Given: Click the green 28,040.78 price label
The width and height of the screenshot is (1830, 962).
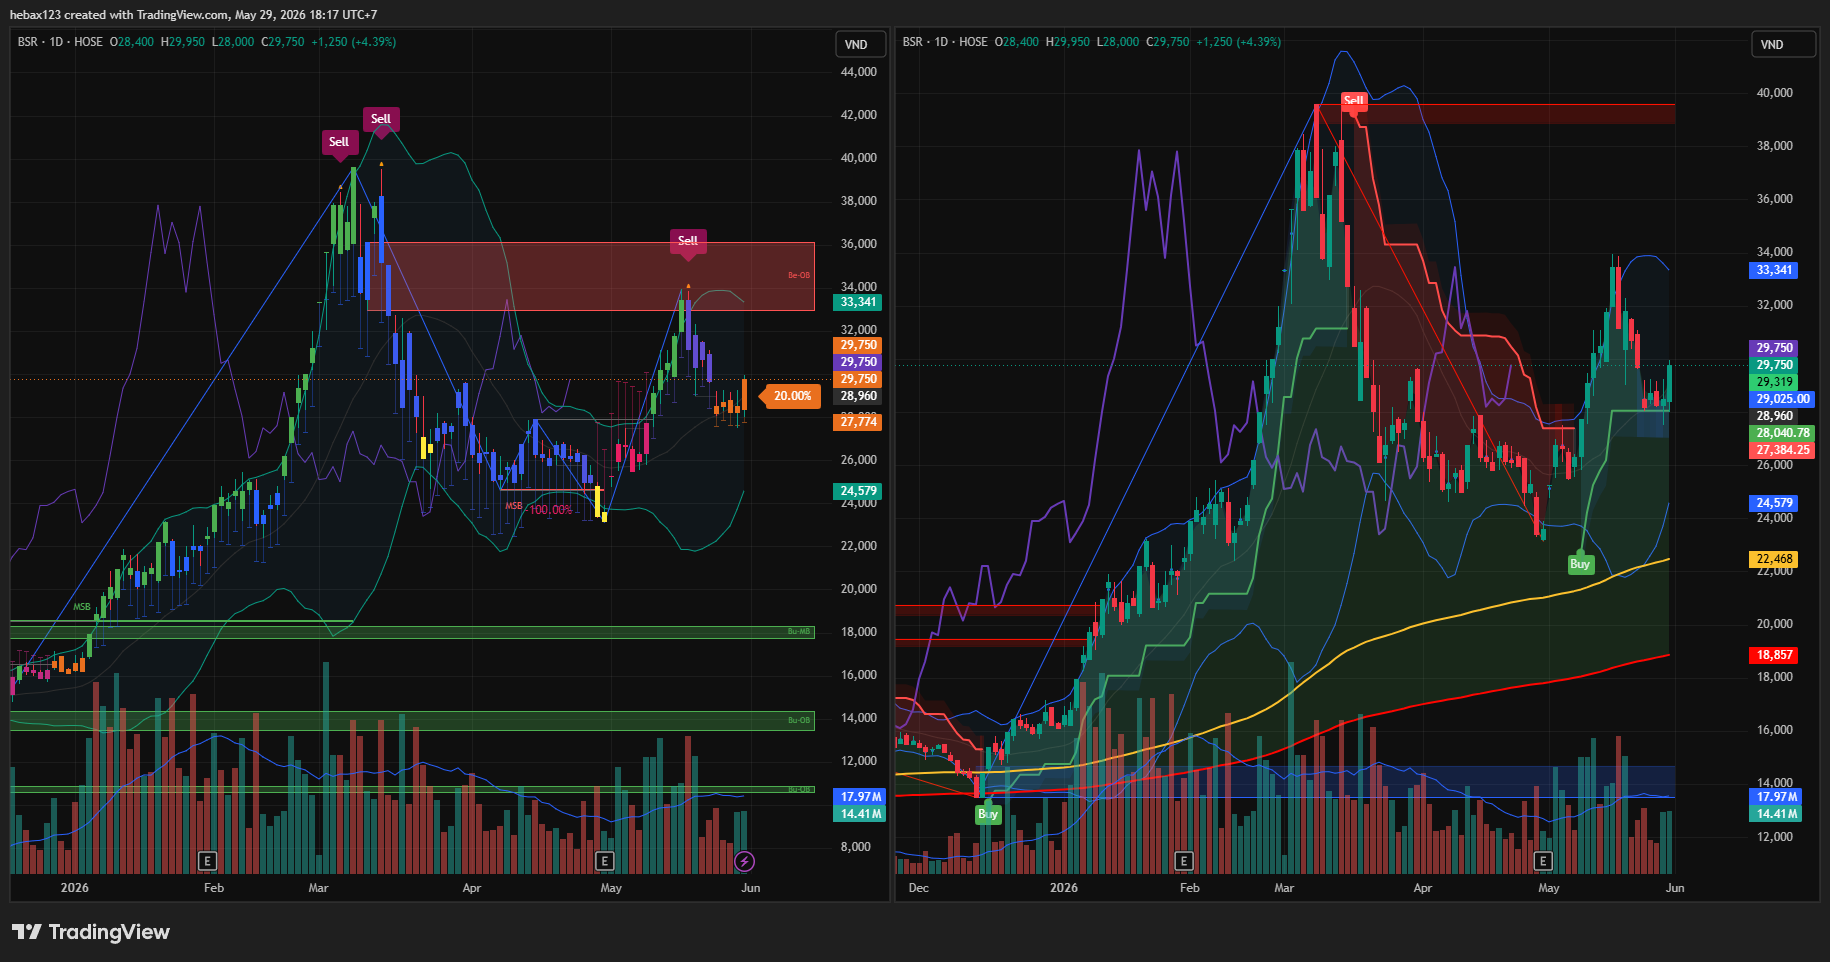Looking at the screenshot, I should coord(1783,433).
